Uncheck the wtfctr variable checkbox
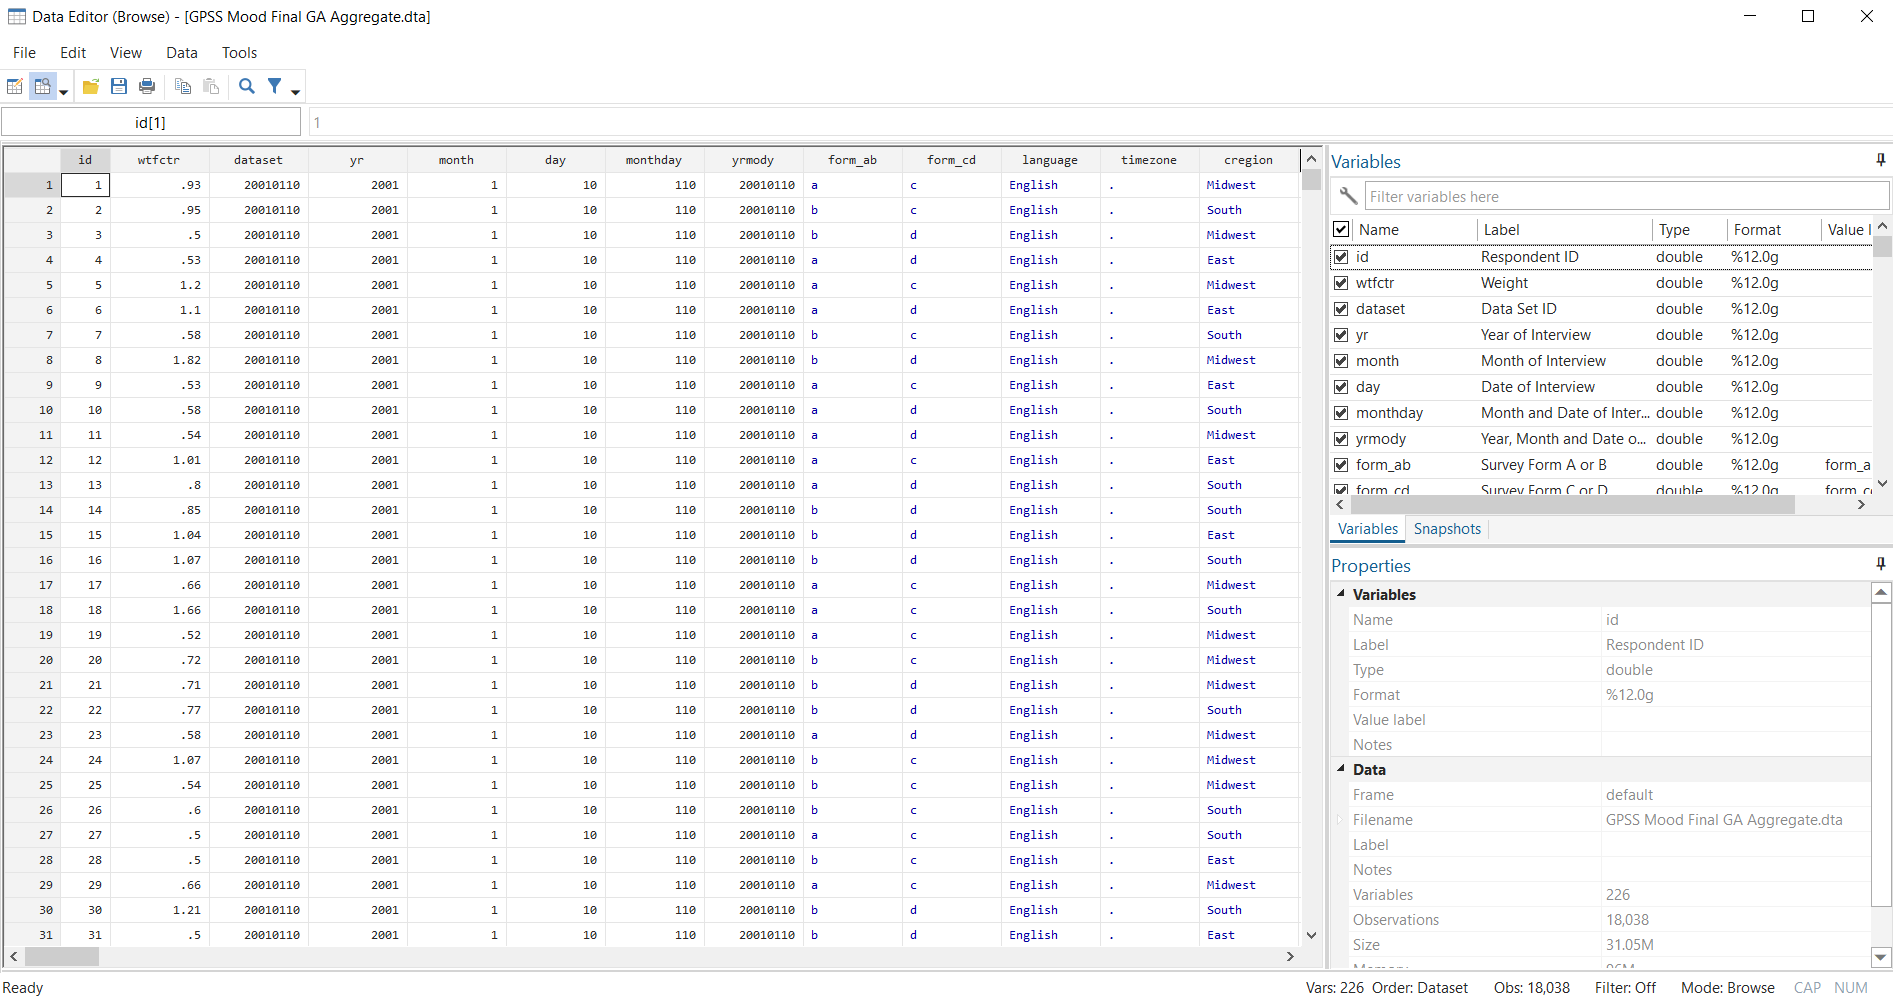The width and height of the screenshot is (1893, 997). (1341, 282)
